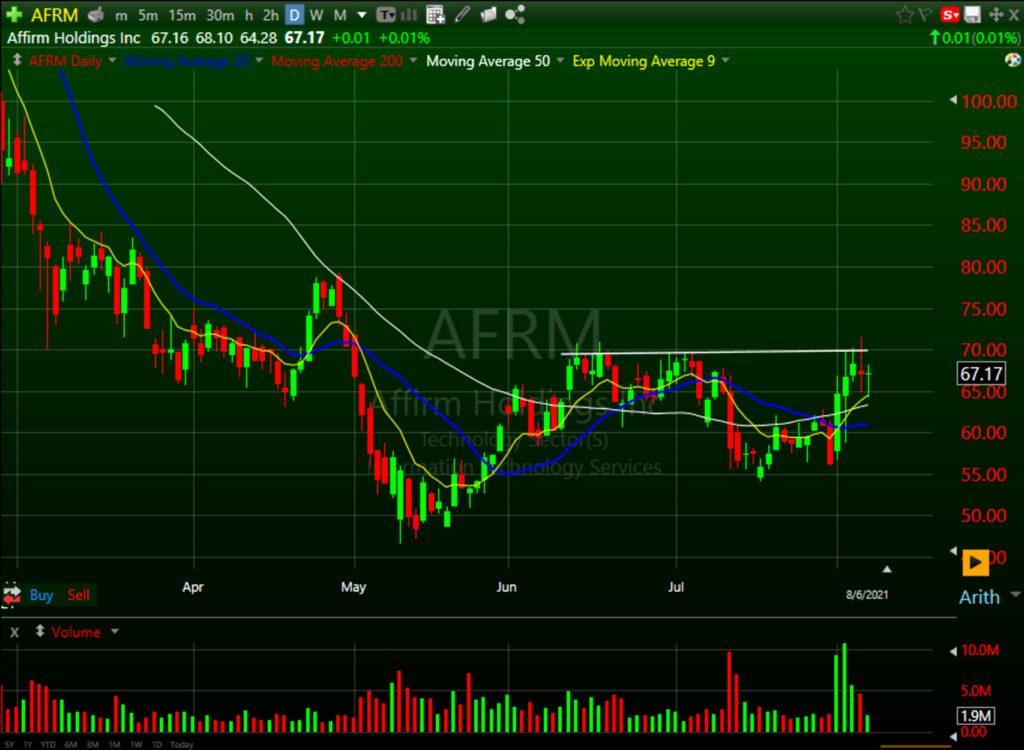
Task: Click the AFRM Daily plot label
Action: click(65, 61)
